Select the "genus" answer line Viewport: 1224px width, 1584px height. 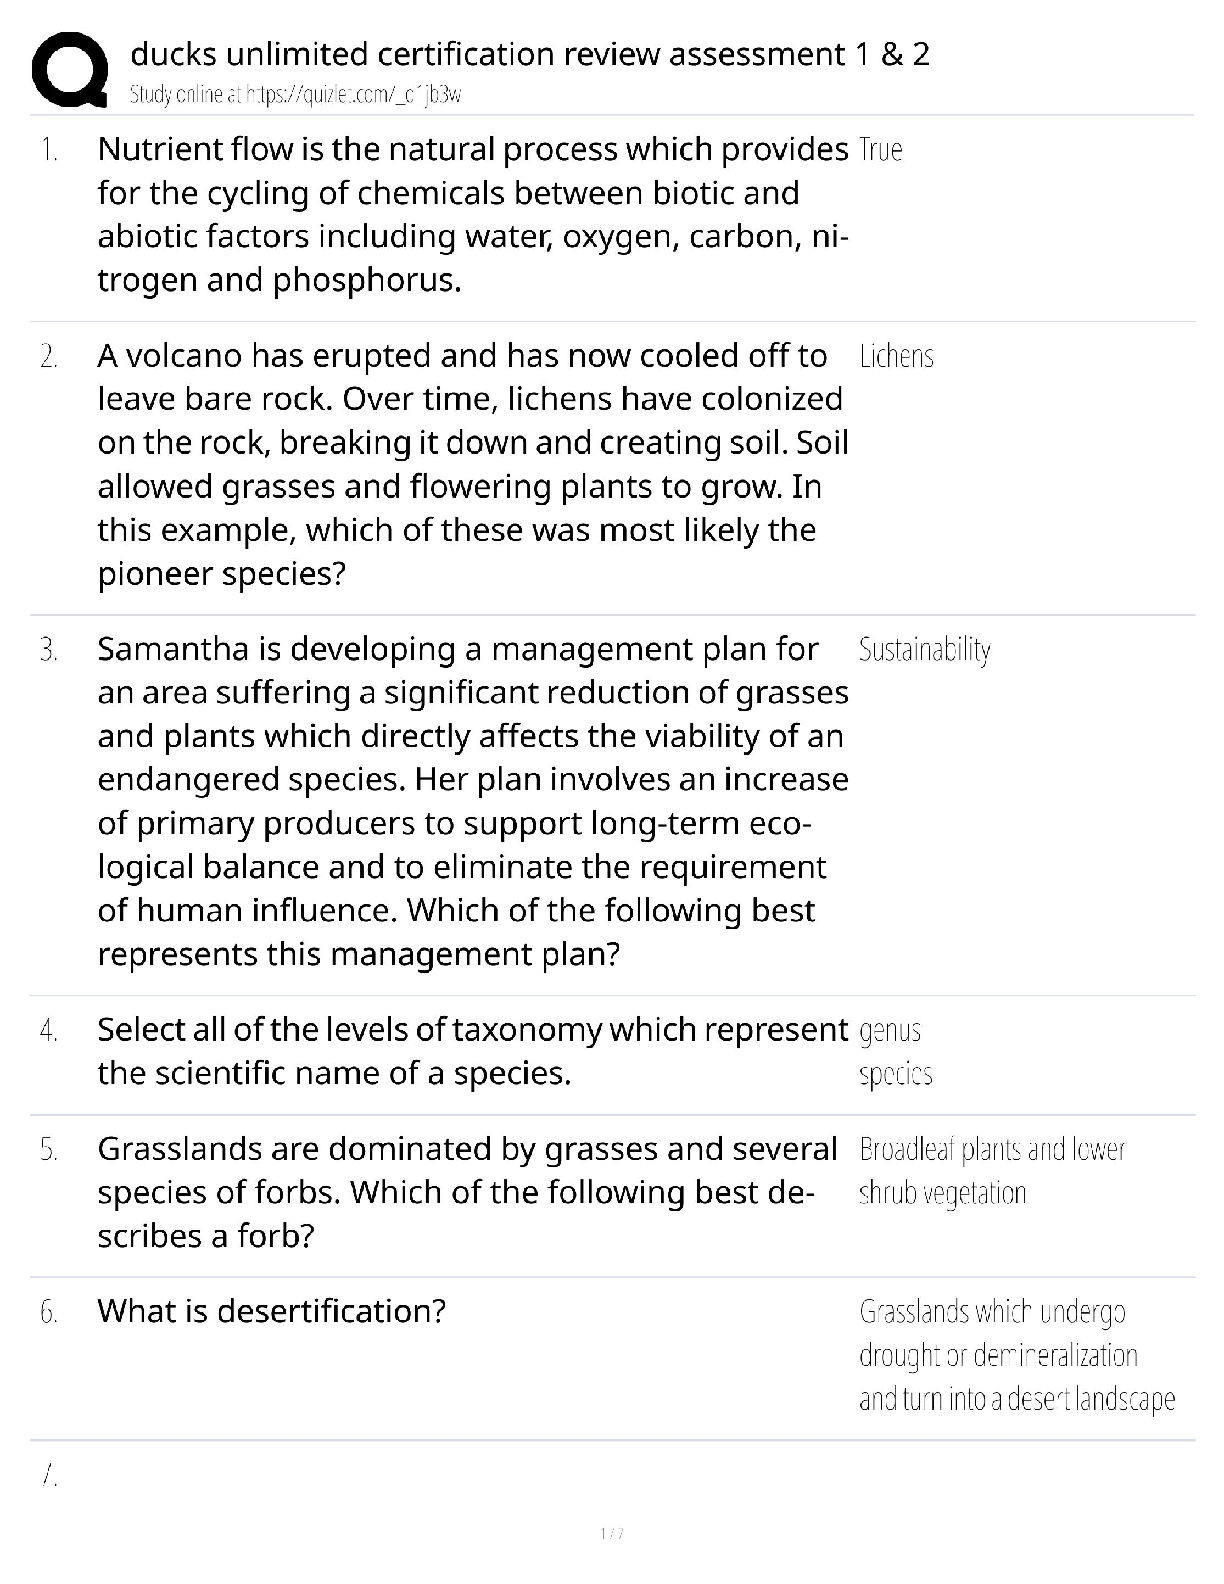890,1030
